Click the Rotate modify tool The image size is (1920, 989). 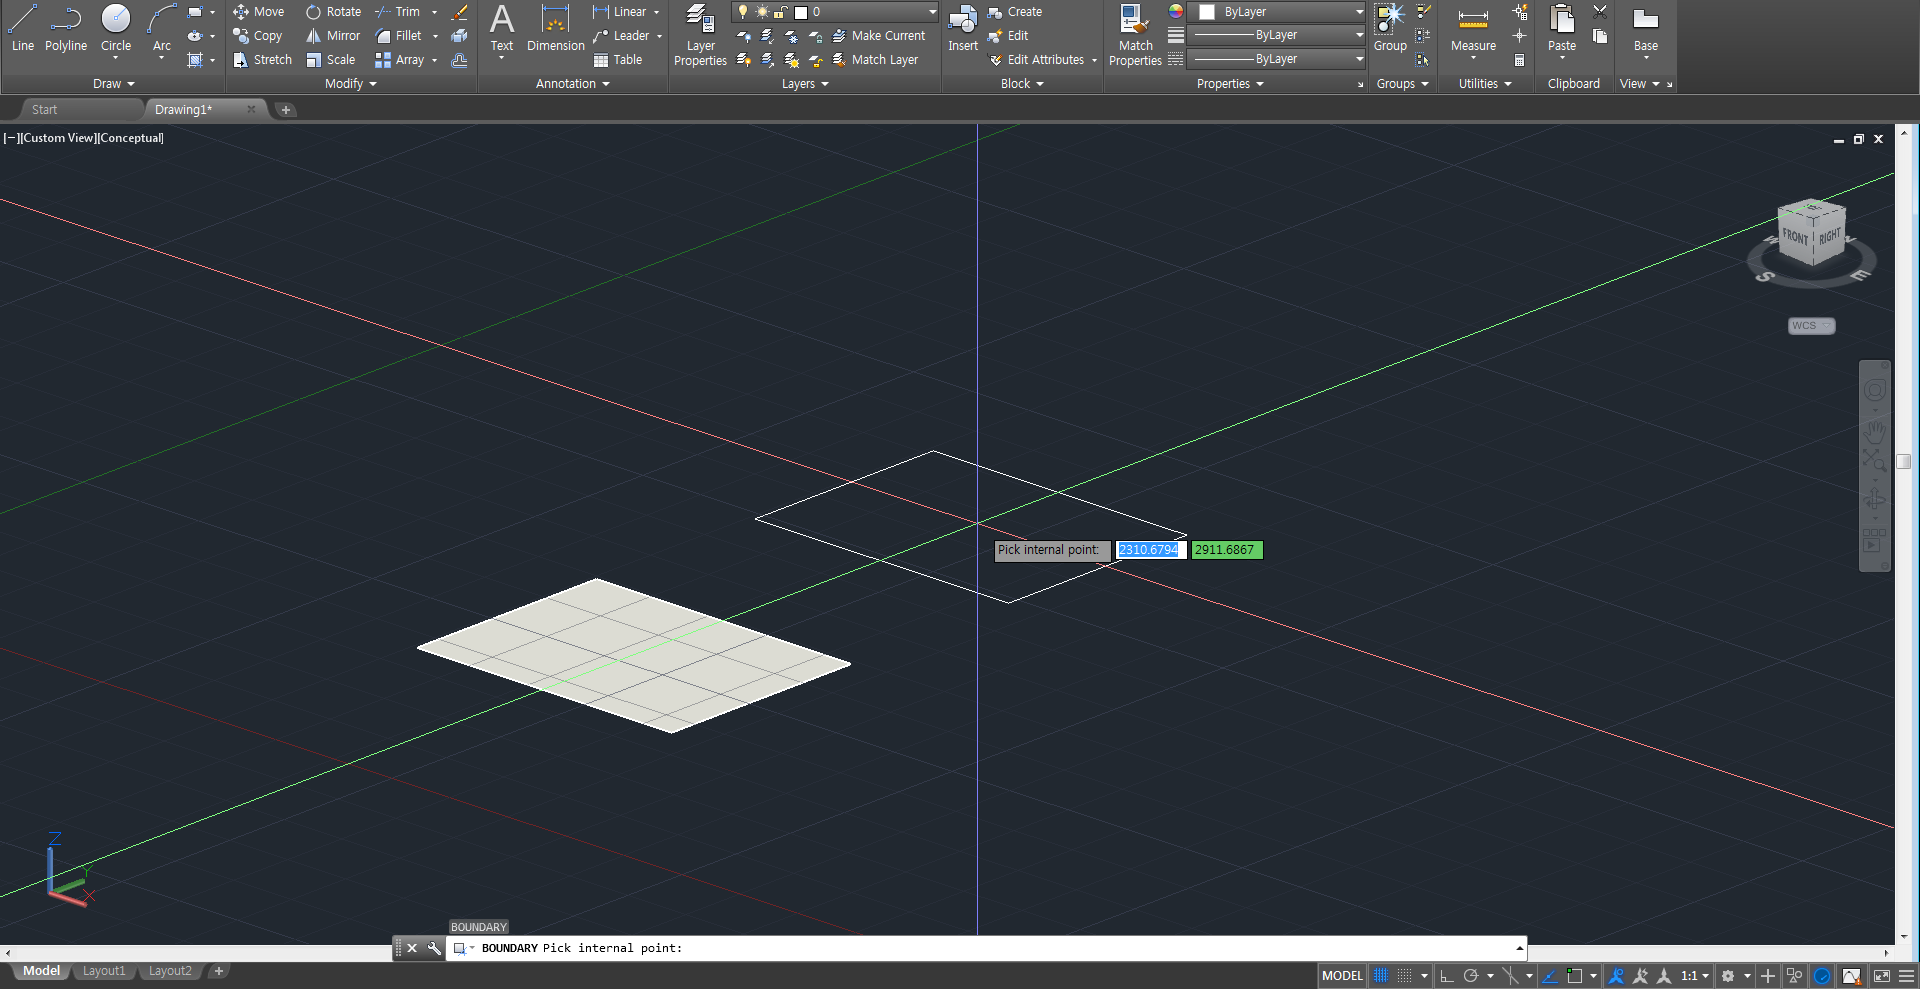pos(334,12)
